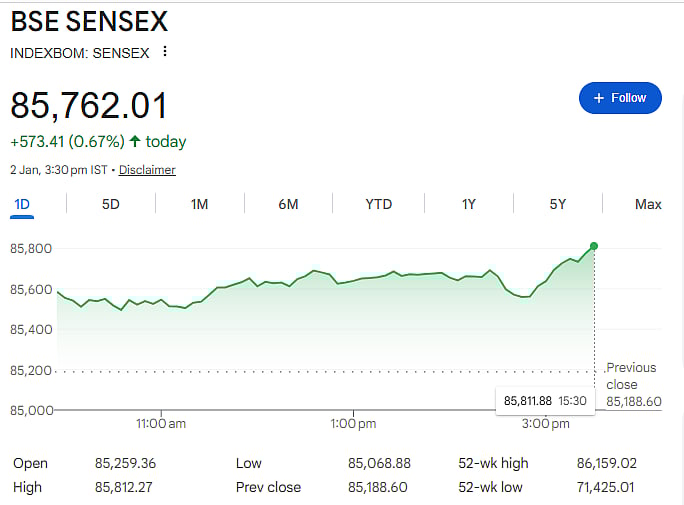Click the 1:00 pm axis label
The image size is (684, 505).
(x=352, y=424)
